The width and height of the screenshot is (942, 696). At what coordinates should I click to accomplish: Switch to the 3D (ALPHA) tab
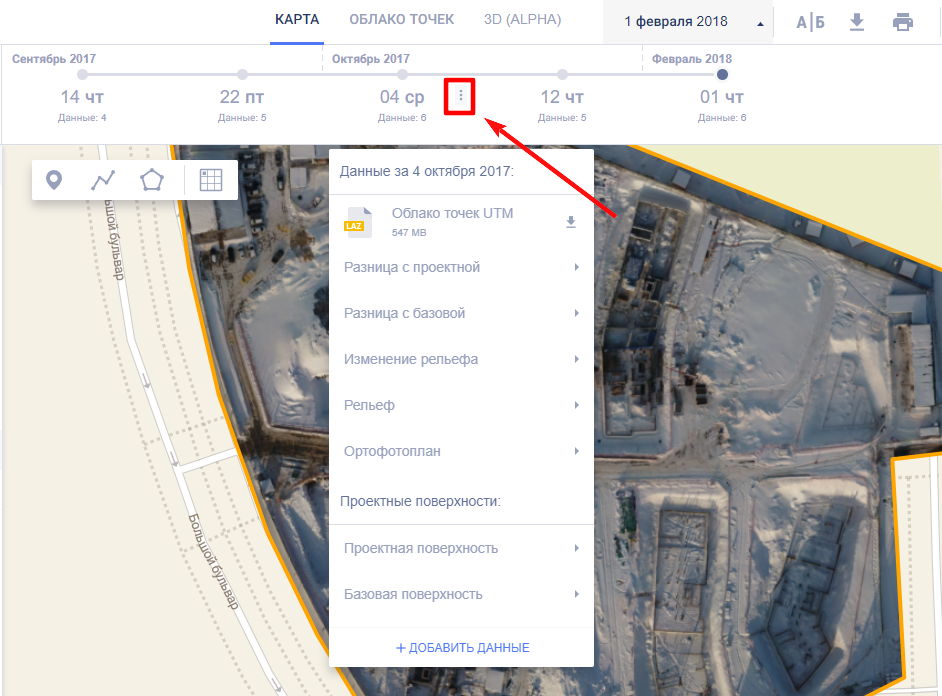(522, 20)
